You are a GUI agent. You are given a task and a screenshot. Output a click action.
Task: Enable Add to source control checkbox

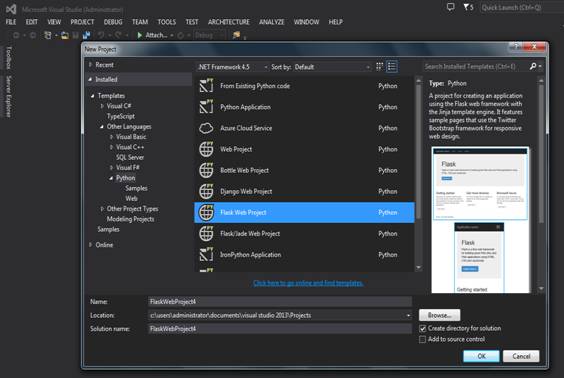[423, 339]
